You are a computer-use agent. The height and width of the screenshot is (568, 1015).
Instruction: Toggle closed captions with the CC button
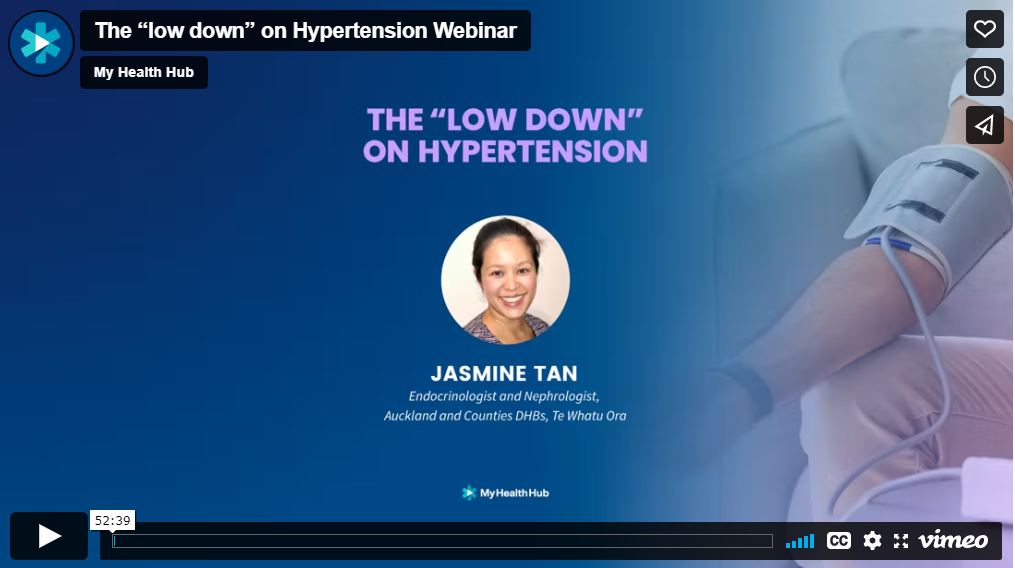point(838,541)
